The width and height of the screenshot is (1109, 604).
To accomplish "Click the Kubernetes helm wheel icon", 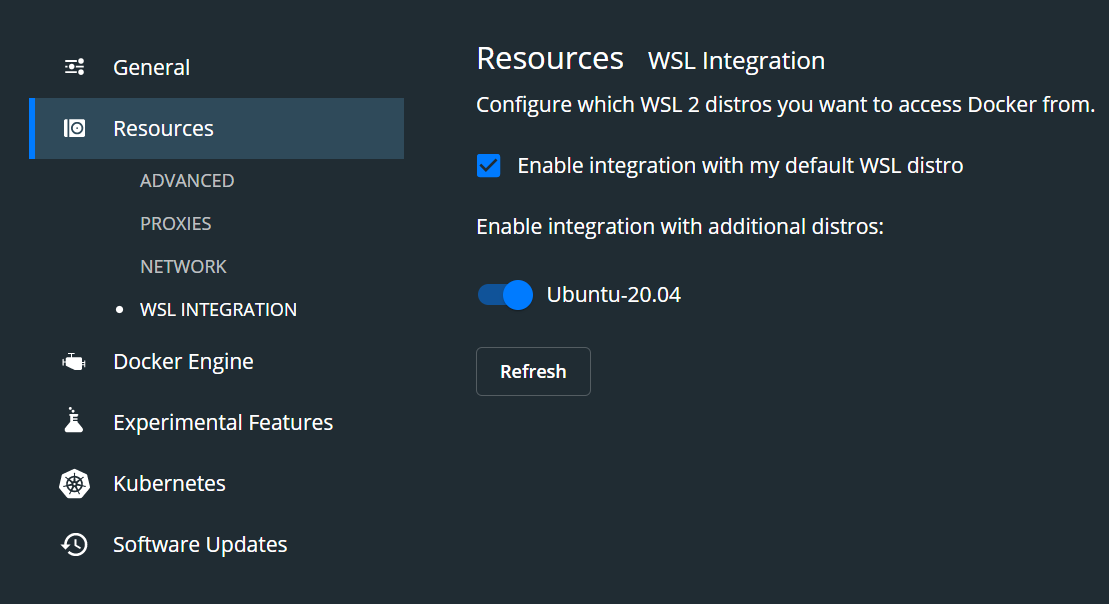I will (x=75, y=484).
